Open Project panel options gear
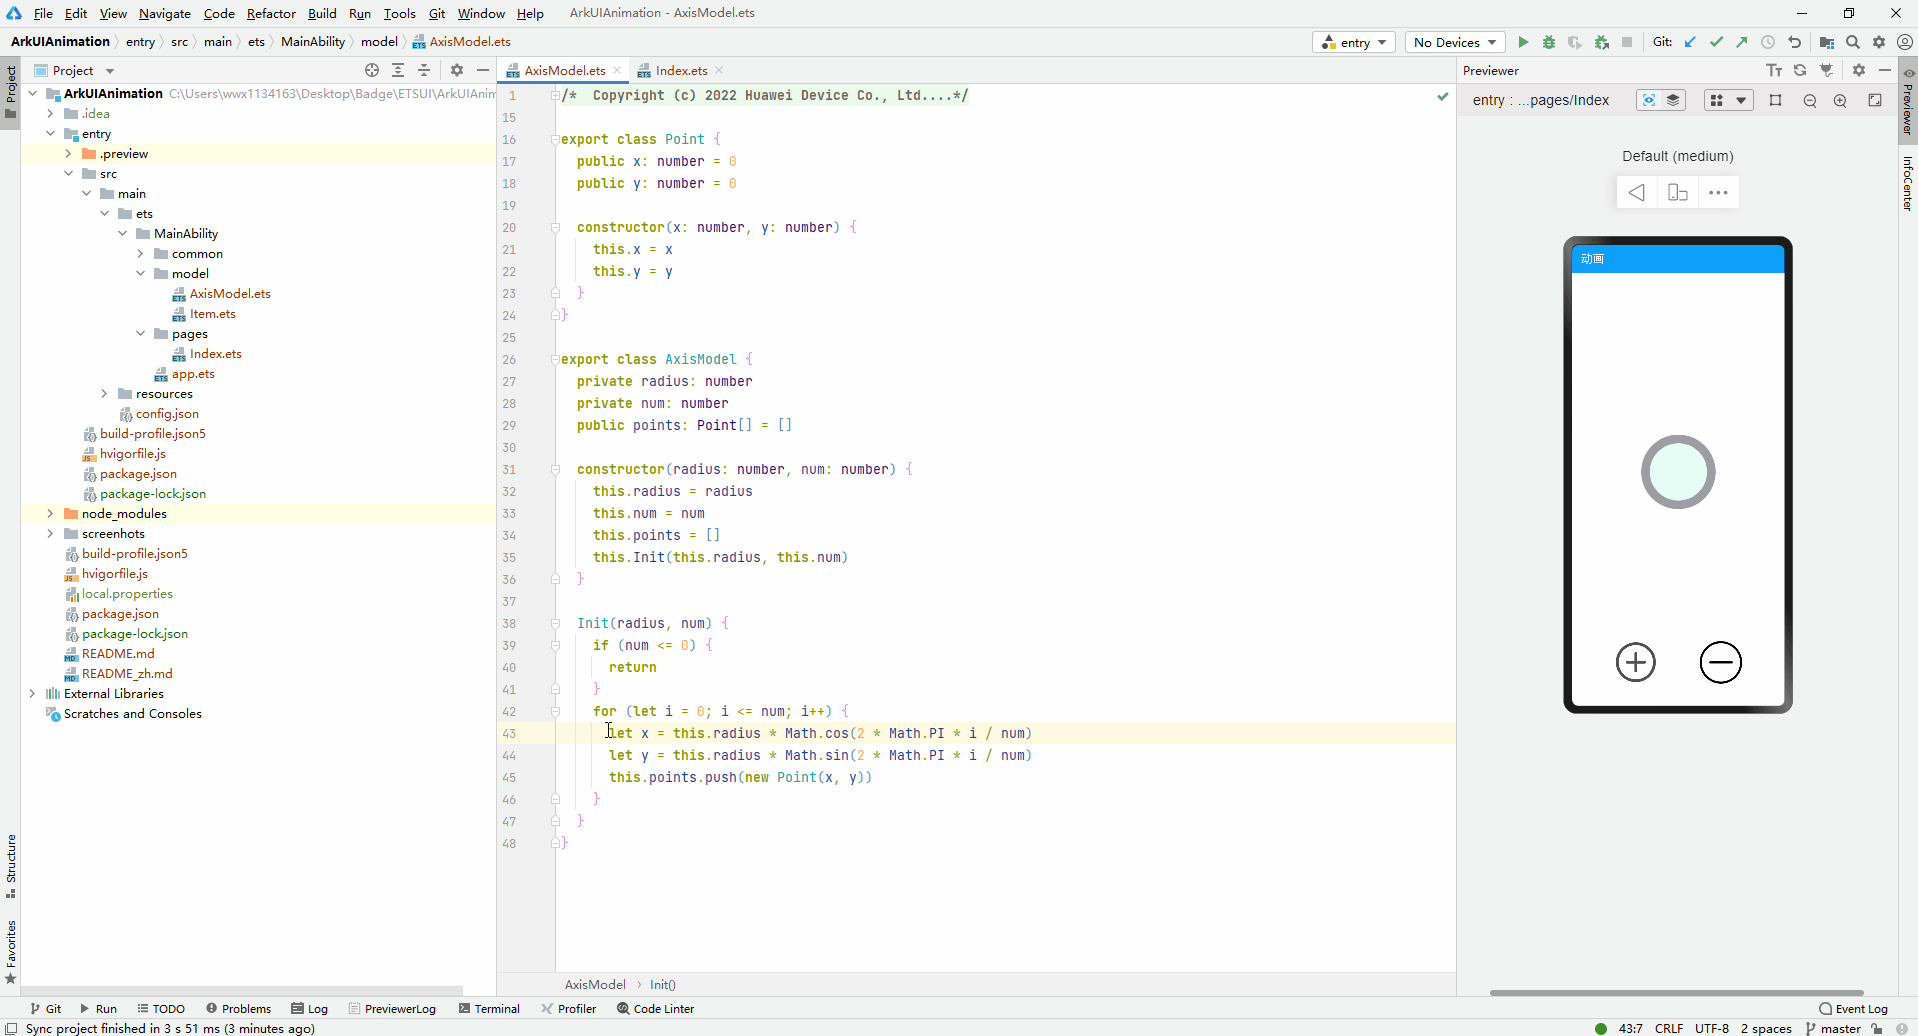 [457, 70]
